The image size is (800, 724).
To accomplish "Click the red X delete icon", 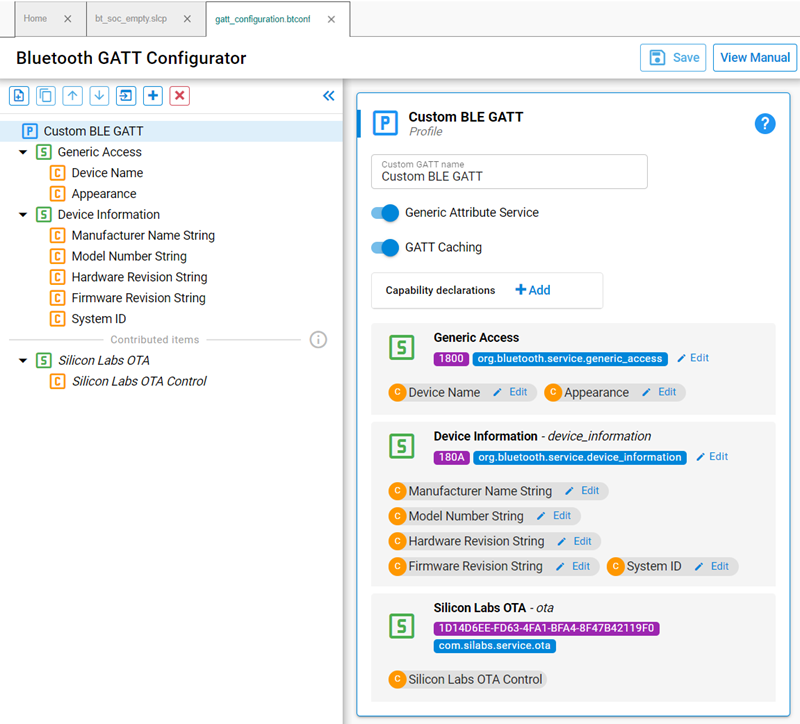I will [180, 96].
